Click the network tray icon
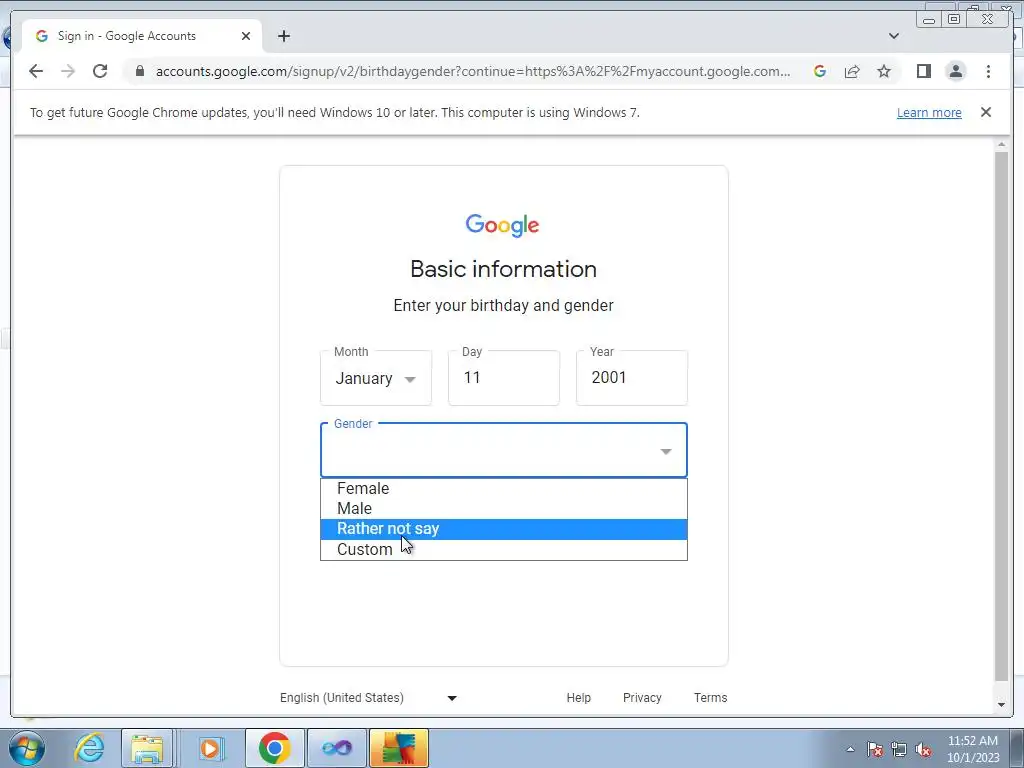 tap(899, 749)
